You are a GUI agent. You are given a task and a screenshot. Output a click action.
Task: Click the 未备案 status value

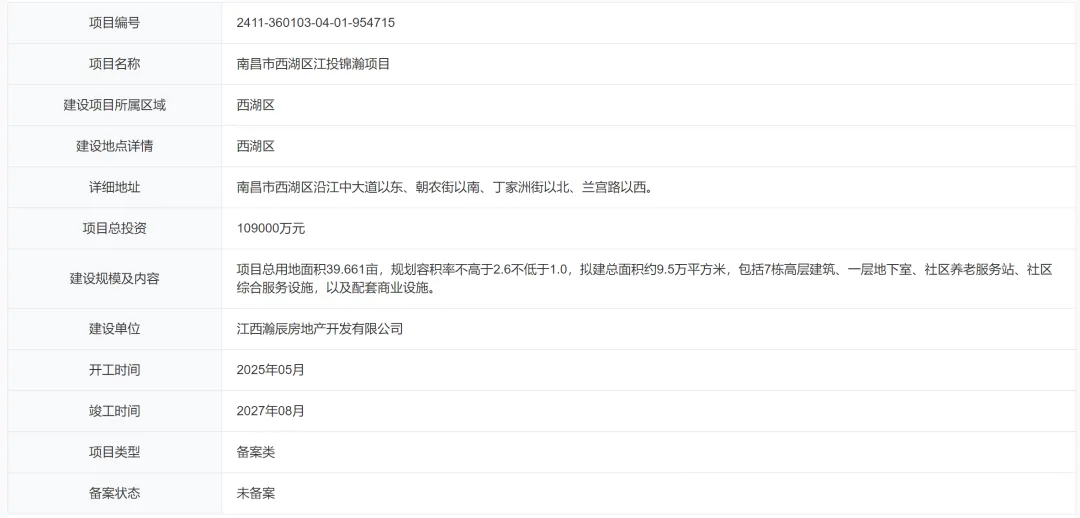tap(256, 493)
